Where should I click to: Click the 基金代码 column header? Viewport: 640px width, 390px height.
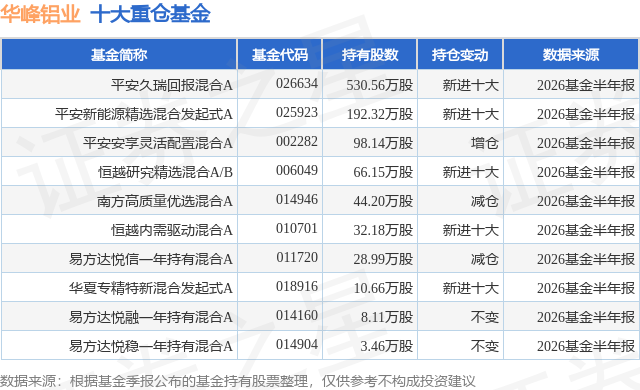[x=280, y=55]
